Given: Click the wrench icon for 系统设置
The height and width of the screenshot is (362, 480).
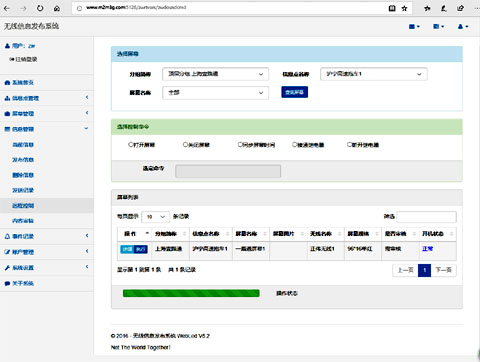Looking at the screenshot, I should point(7,268).
